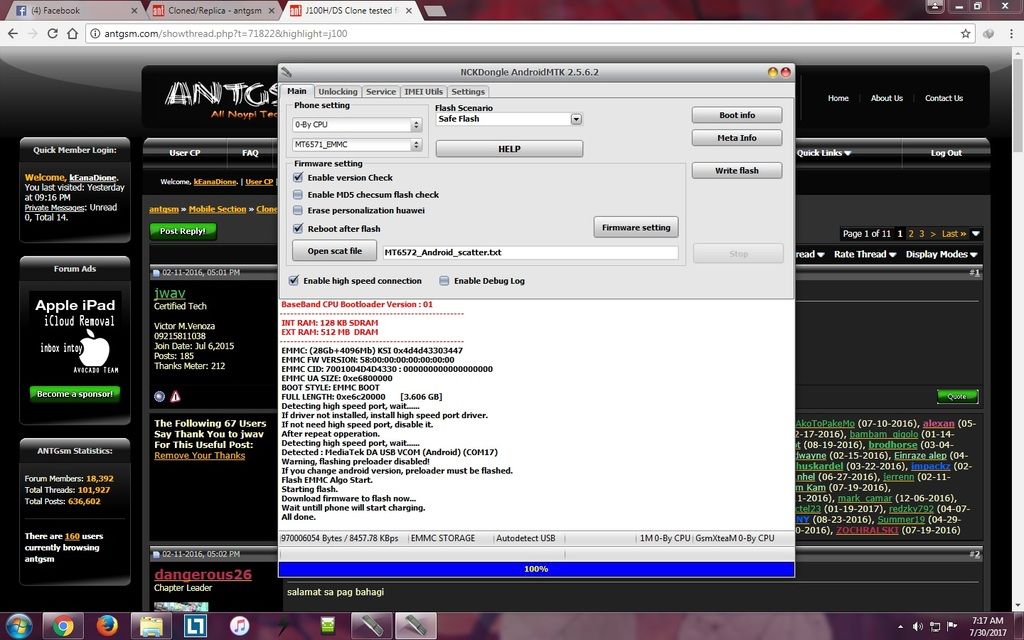Screen dimensions: 1024x640
Task: Click the Open scat file button
Action: pos(334,250)
